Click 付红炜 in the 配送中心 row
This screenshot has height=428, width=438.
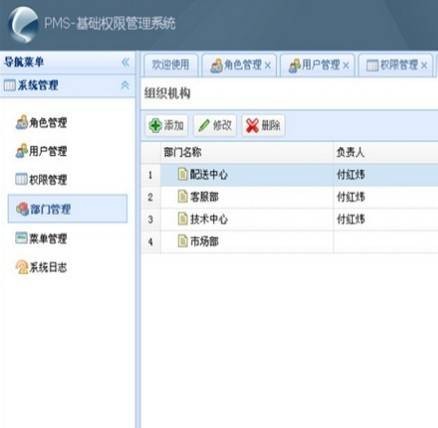tap(351, 175)
